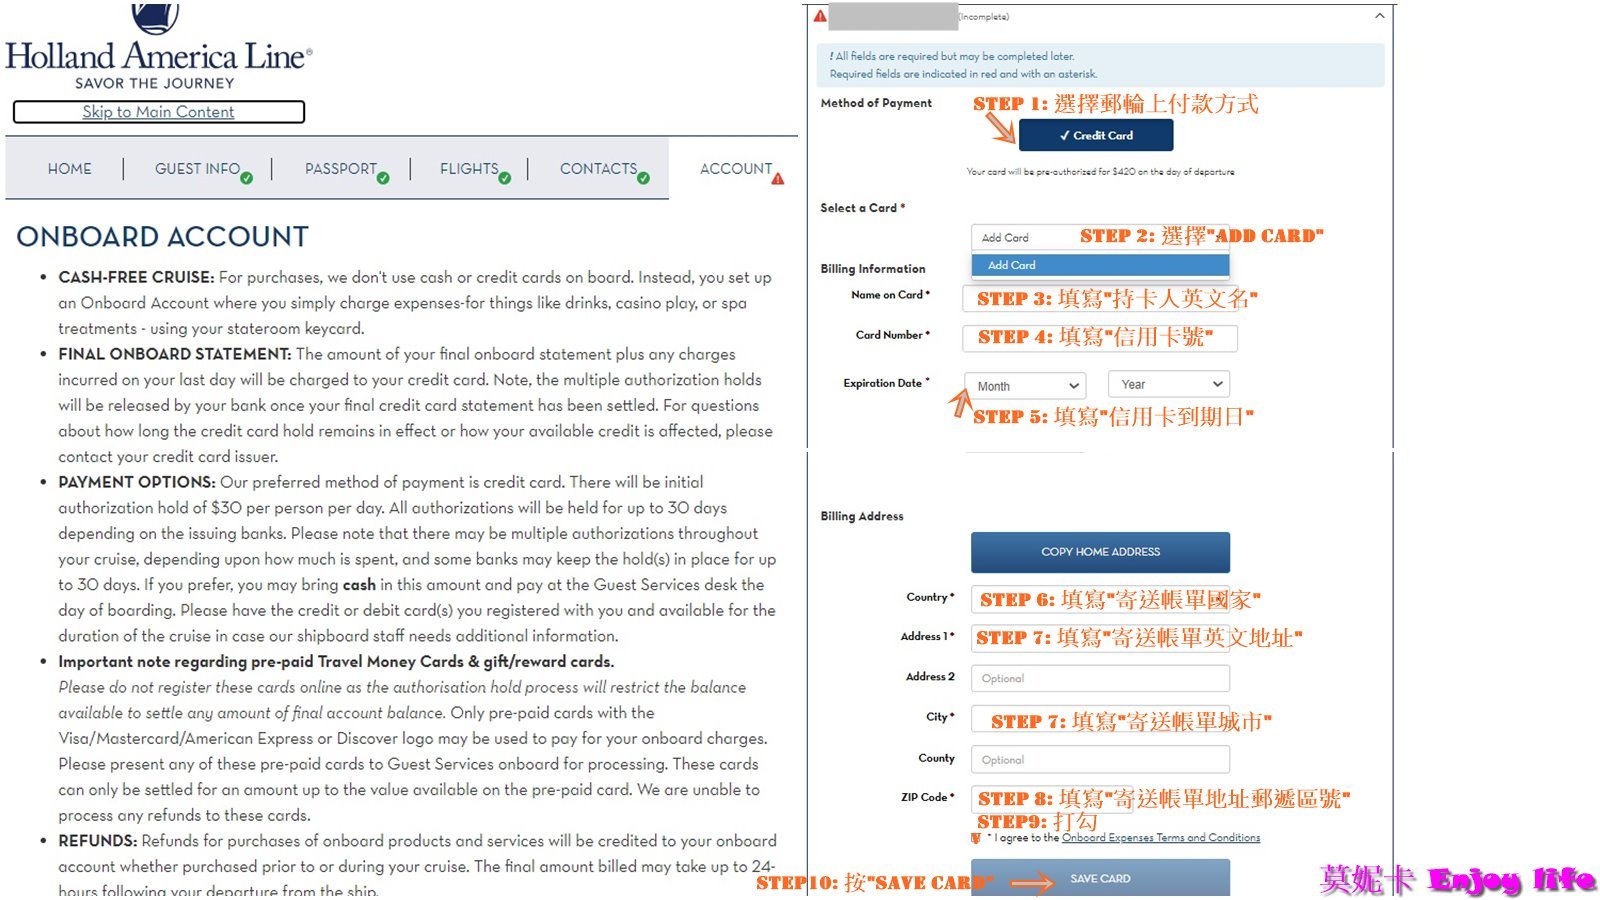The height and width of the screenshot is (900, 1600).
Task: Open the expiration Month dropdown
Action: [x=1026, y=386]
